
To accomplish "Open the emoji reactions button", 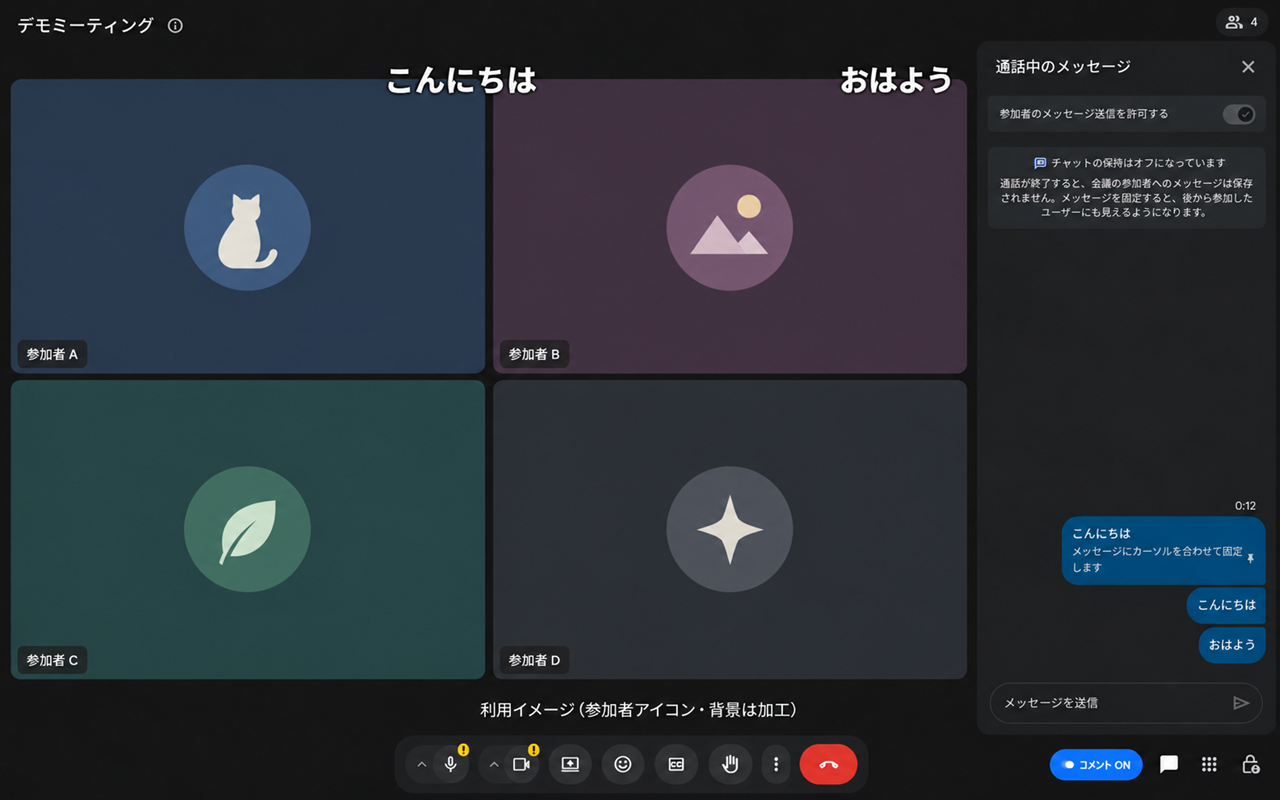I will tap(623, 765).
